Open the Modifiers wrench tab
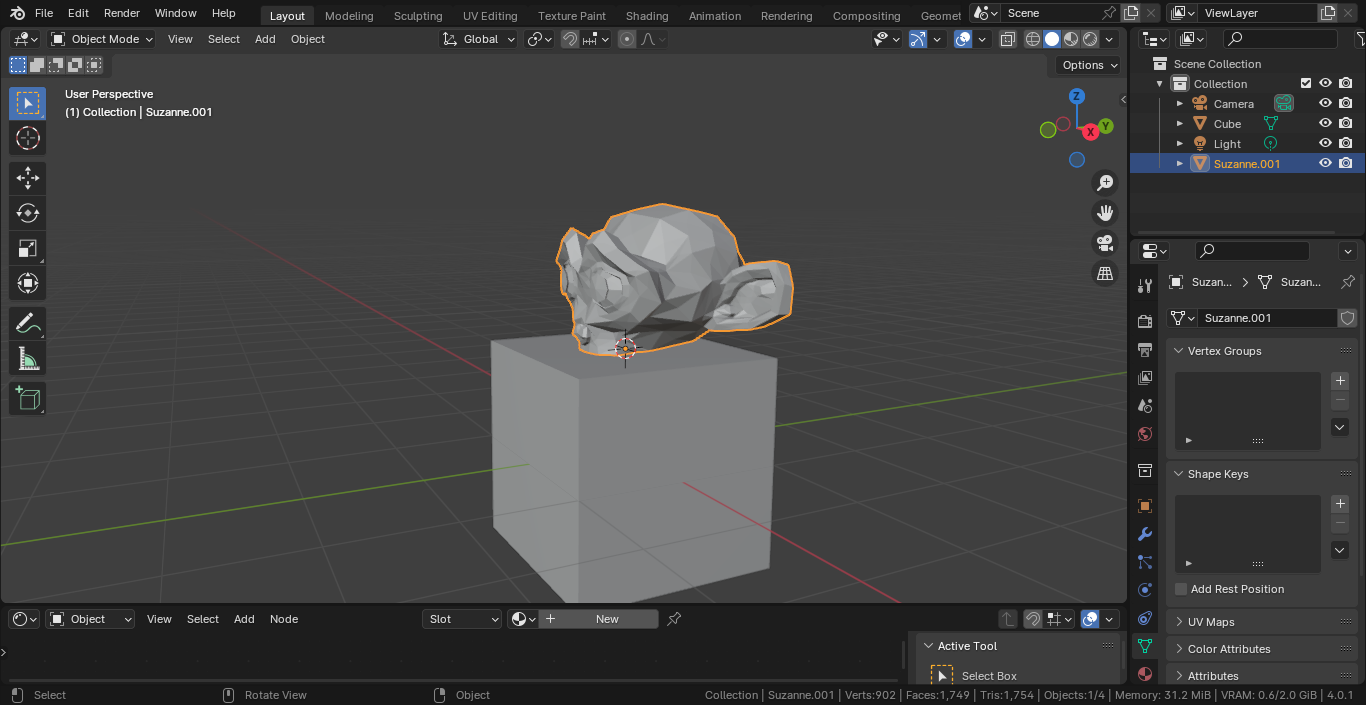Image resolution: width=1366 pixels, height=705 pixels. [1145, 534]
